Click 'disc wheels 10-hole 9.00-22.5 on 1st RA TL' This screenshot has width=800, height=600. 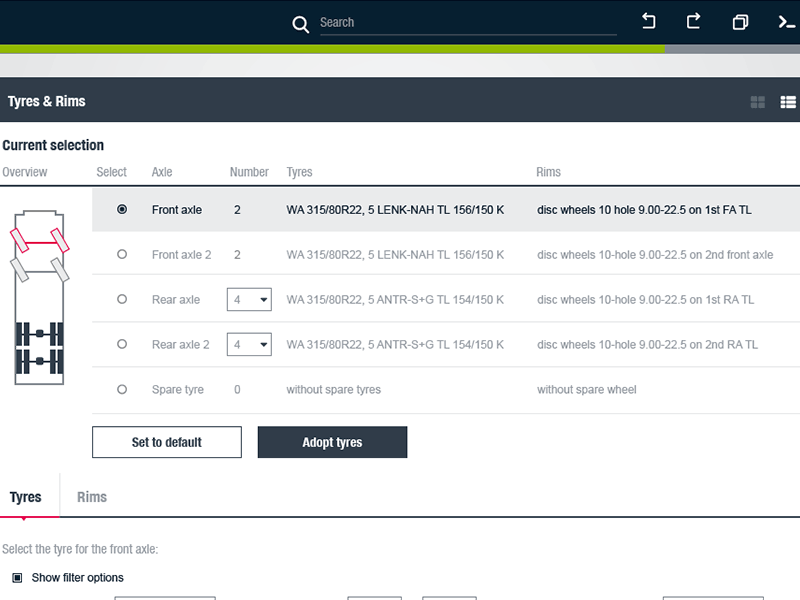[x=645, y=299]
